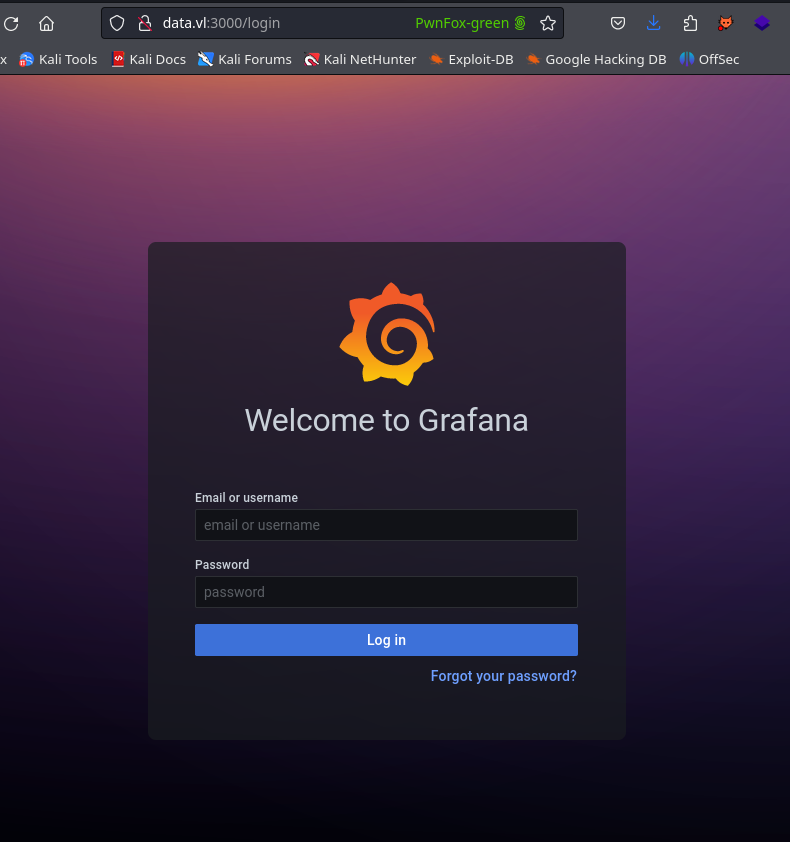The width and height of the screenshot is (790, 842).
Task: Save the page to Pocket icon
Action: point(618,23)
